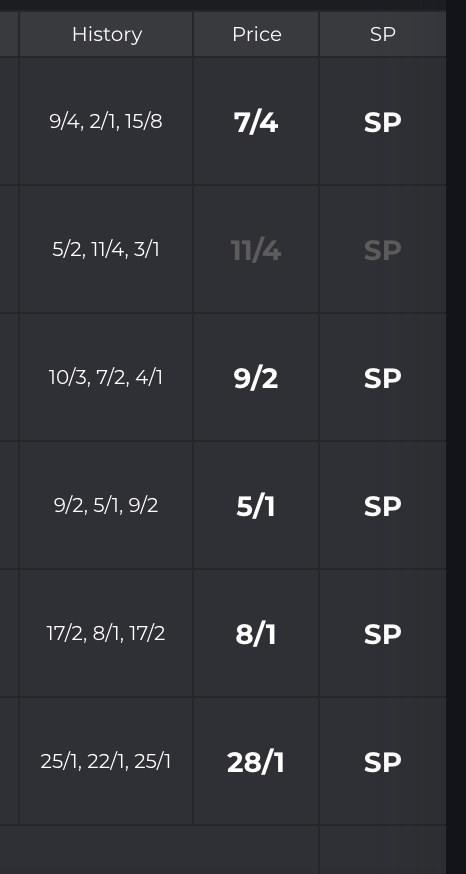Select the 7/4 price button
The width and height of the screenshot is (466, 874).
click(256, 121)
